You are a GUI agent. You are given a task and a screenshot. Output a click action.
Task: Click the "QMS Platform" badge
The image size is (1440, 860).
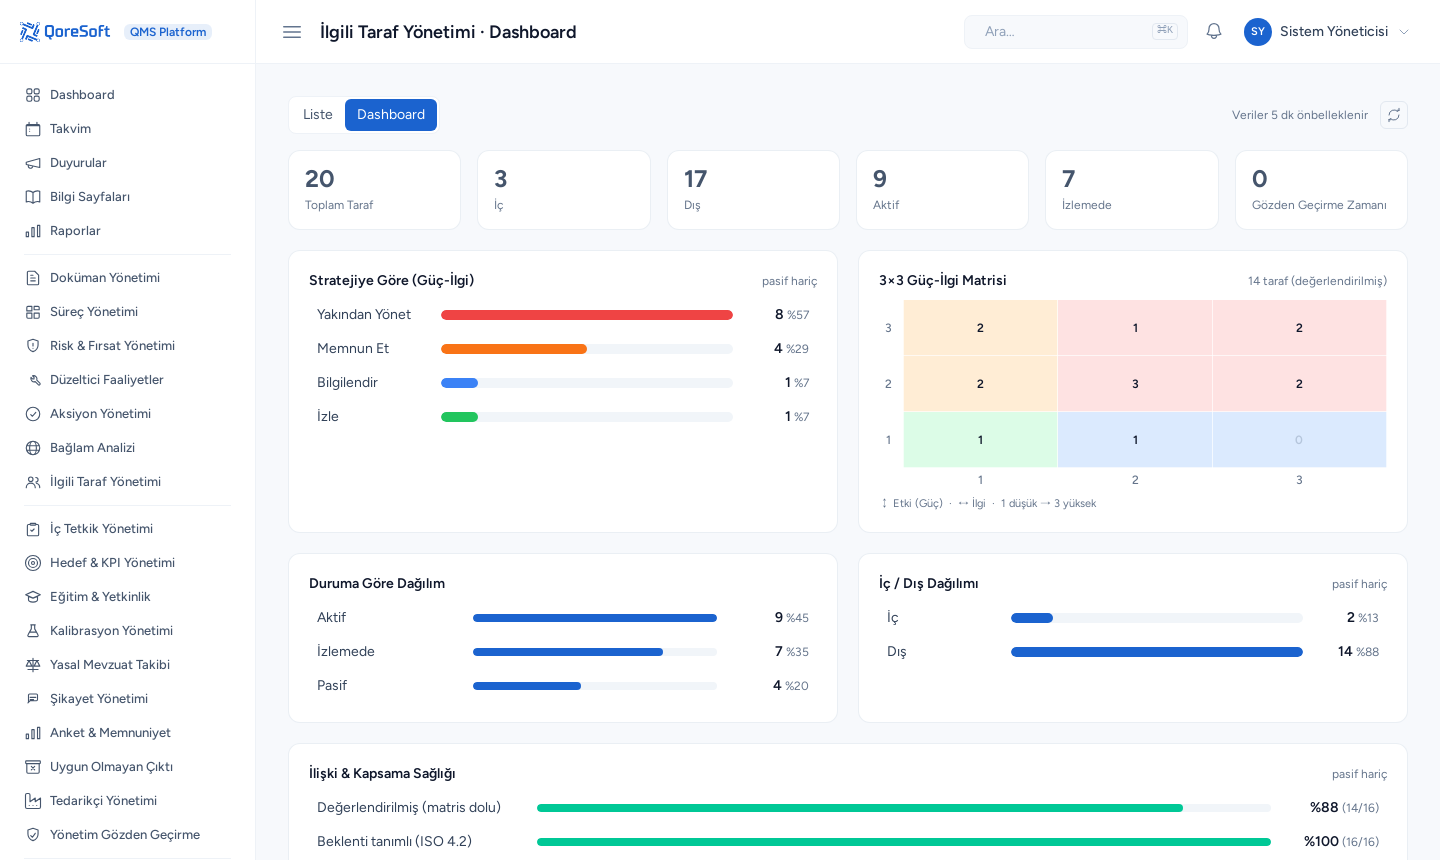tap(168, 32)
